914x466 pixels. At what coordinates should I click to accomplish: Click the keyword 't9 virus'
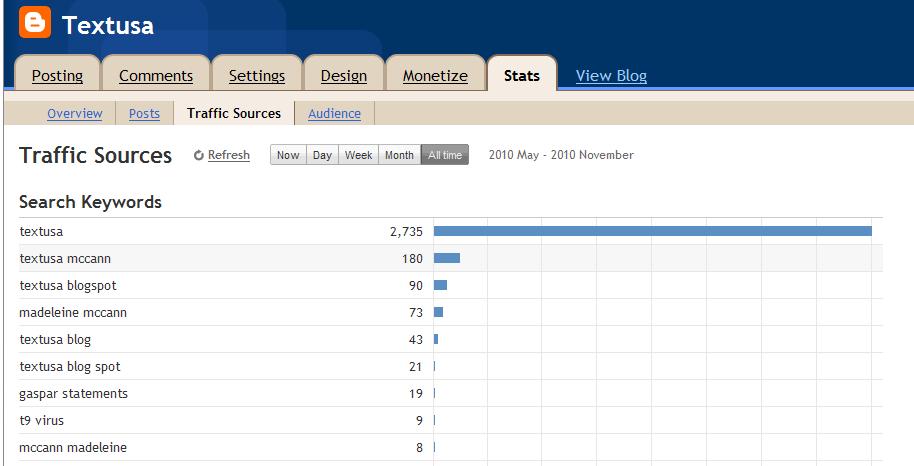click(41, 421)
